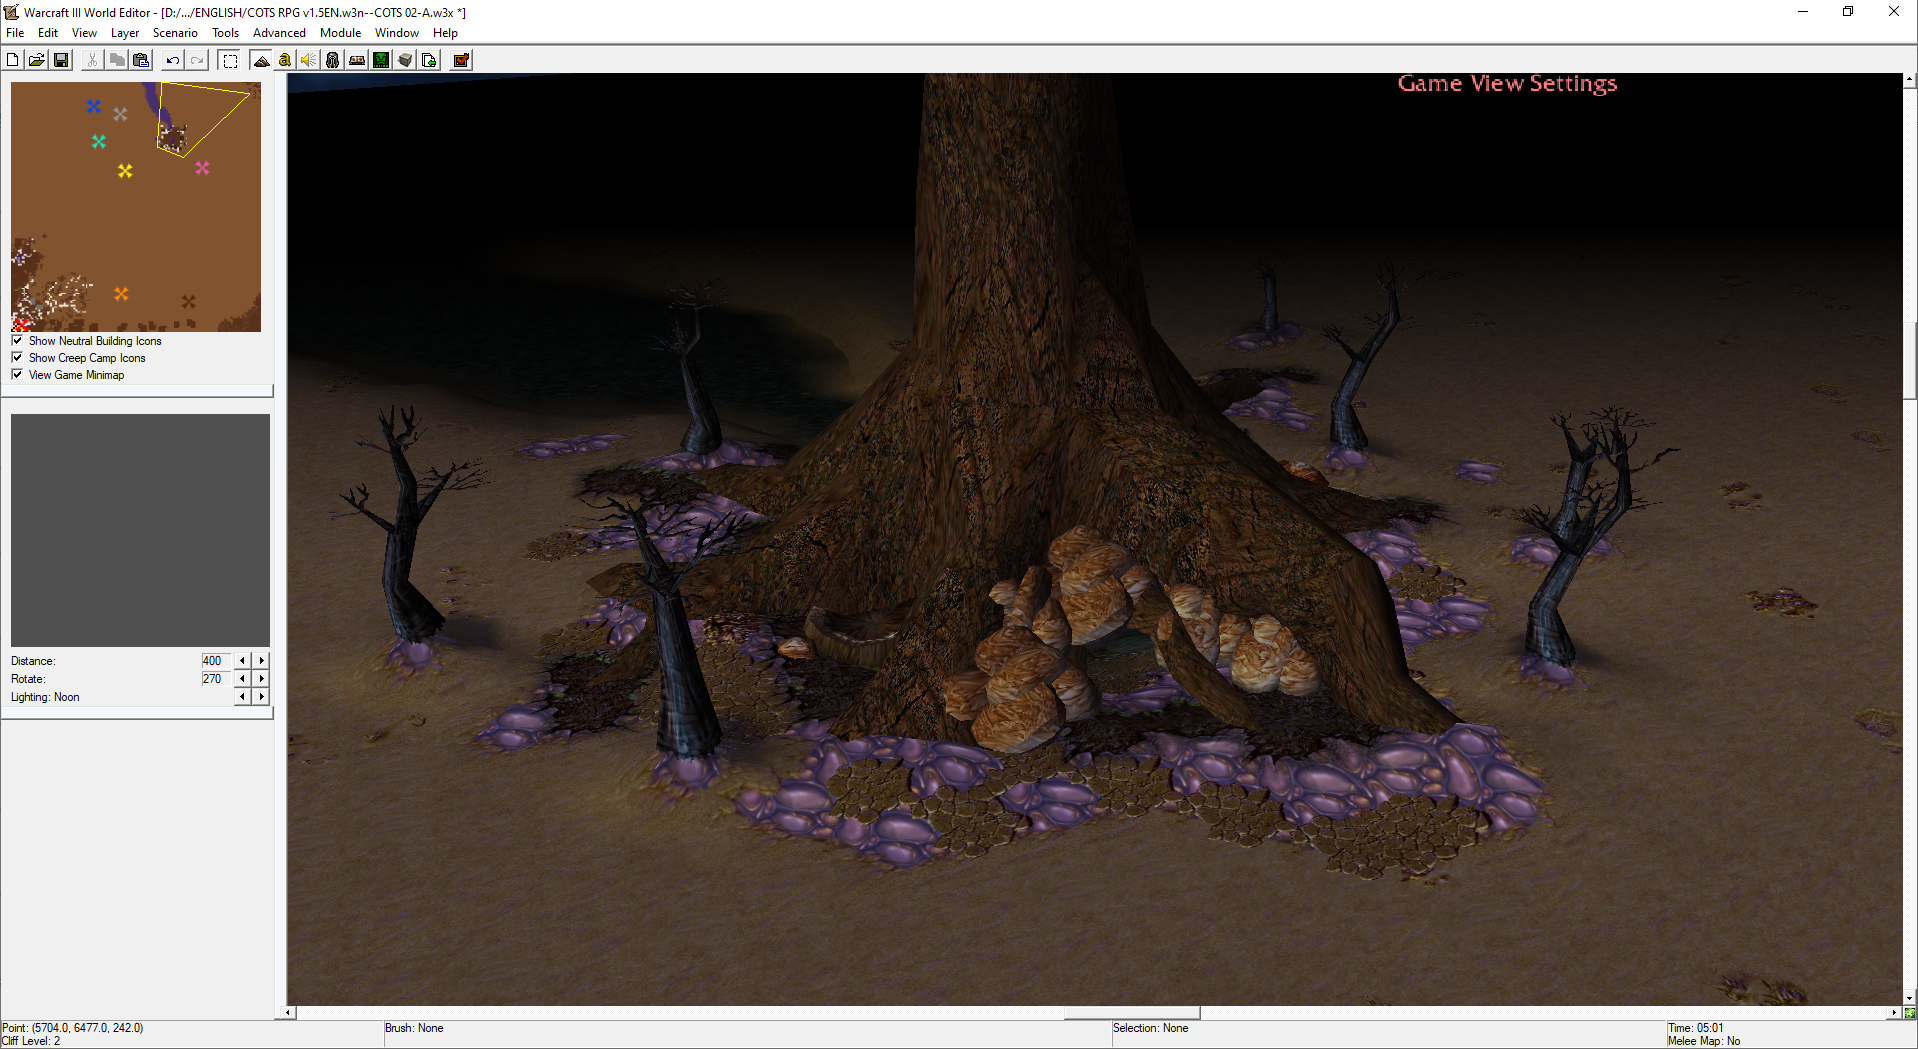The image size is (1918, 1049).
Task: Click the orange start location on the minimap
Action: 121,294
